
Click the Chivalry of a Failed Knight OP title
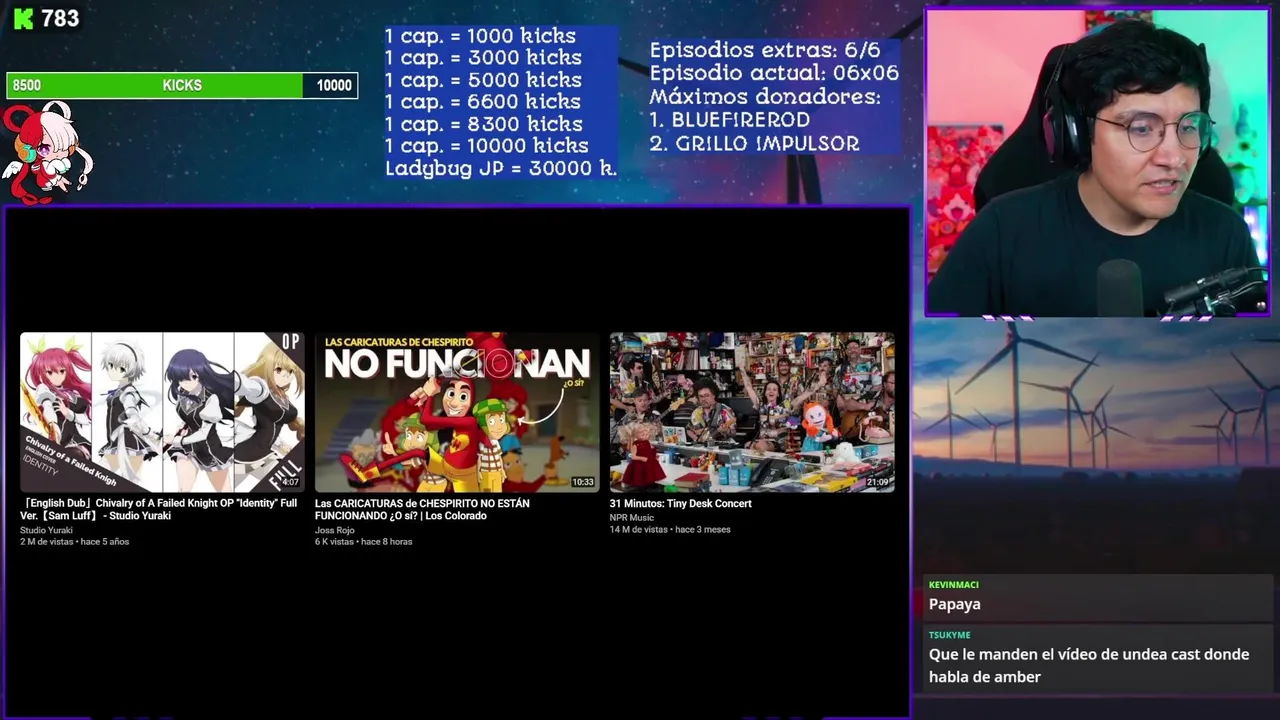point(159,510)
